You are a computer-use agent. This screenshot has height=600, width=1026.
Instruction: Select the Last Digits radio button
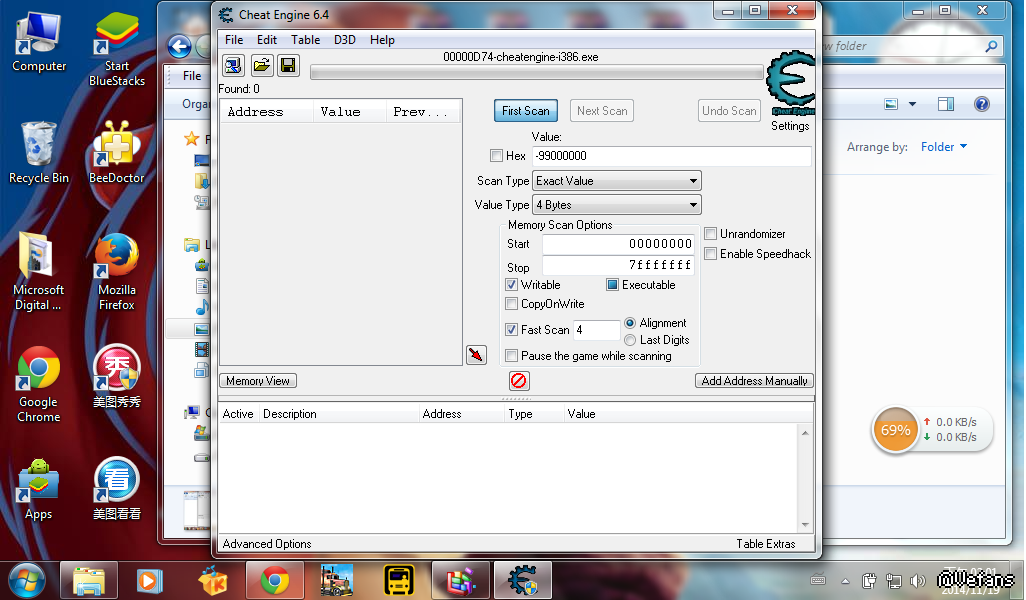click(x=630, y=340)
